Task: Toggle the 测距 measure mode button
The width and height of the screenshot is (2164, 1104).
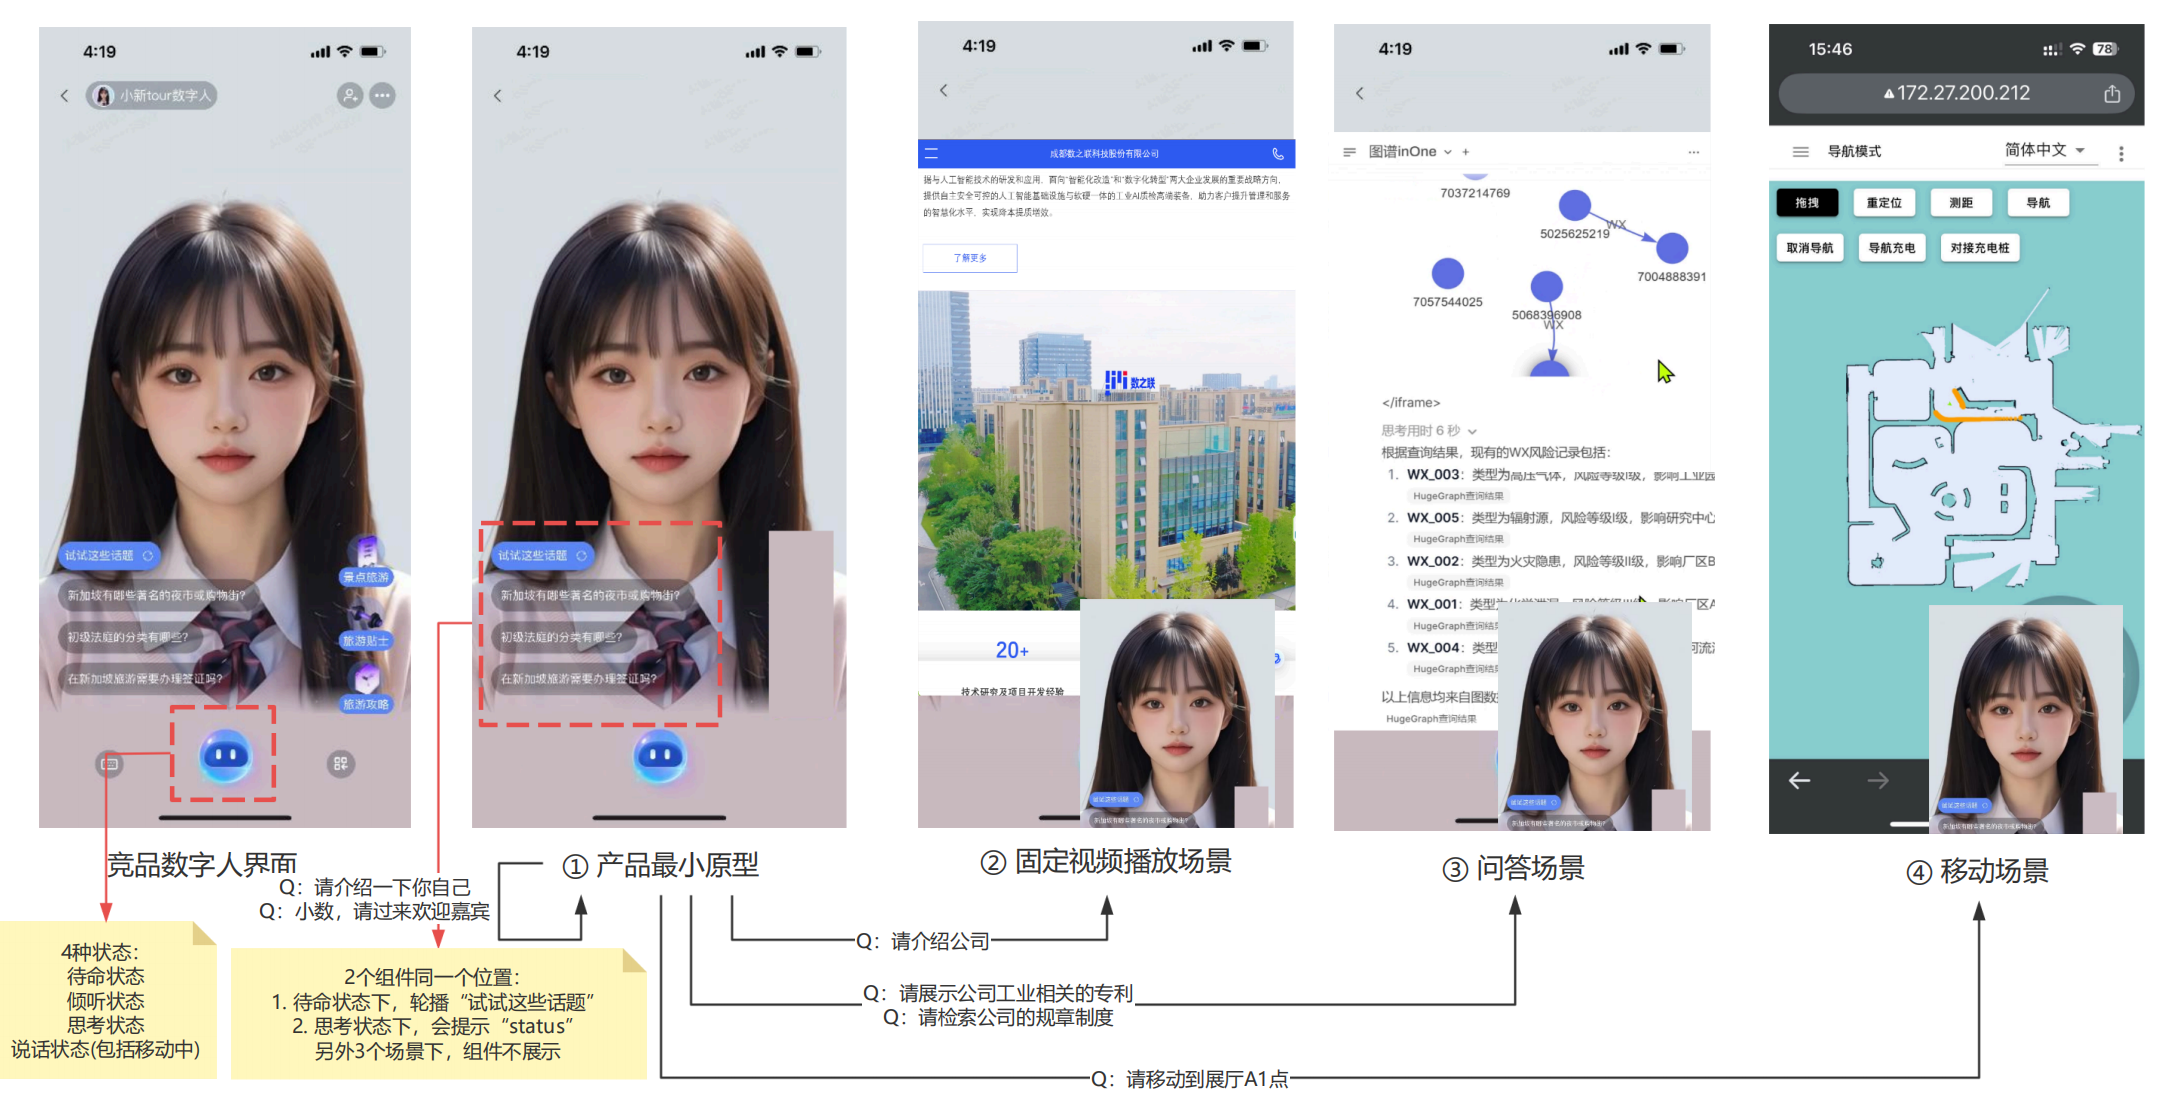Action: pos(1960,203)
